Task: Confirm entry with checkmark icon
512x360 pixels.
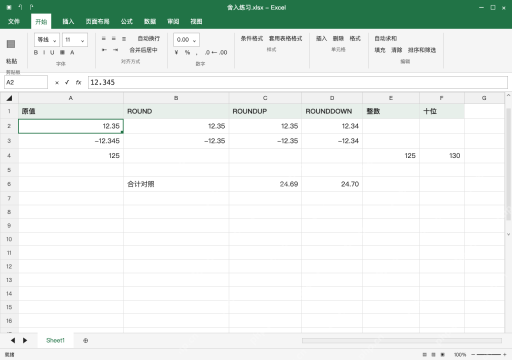Action: [x=67, y=82]
